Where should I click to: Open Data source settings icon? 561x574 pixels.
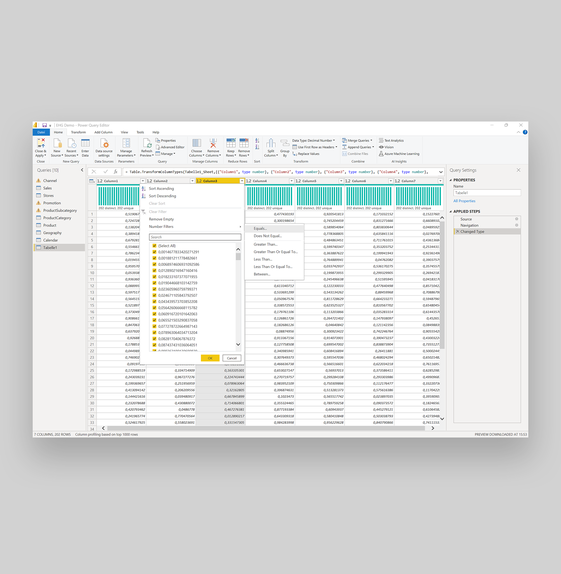coord(104,143)
